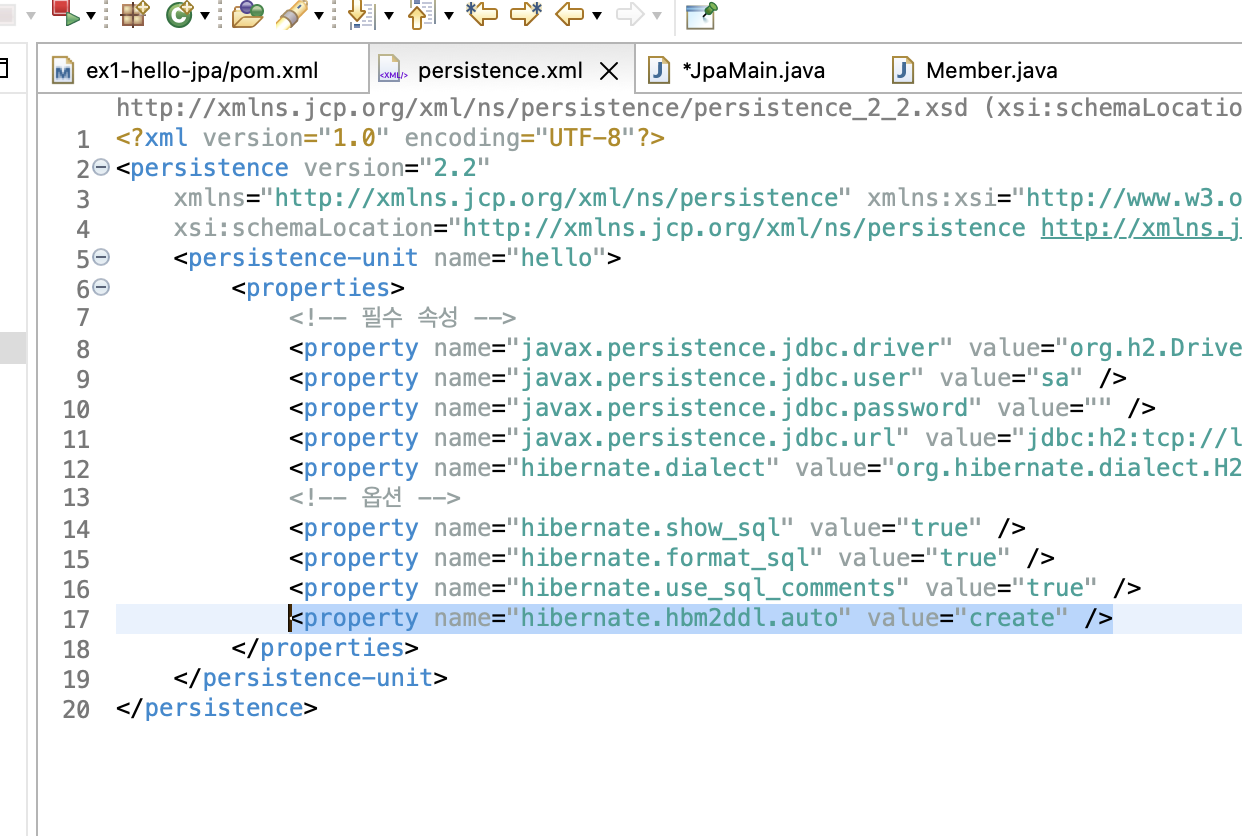Click the hibernate.hbm2ddl.auto property name
The image size is (1242, 836).
click(x=679, y=618)
